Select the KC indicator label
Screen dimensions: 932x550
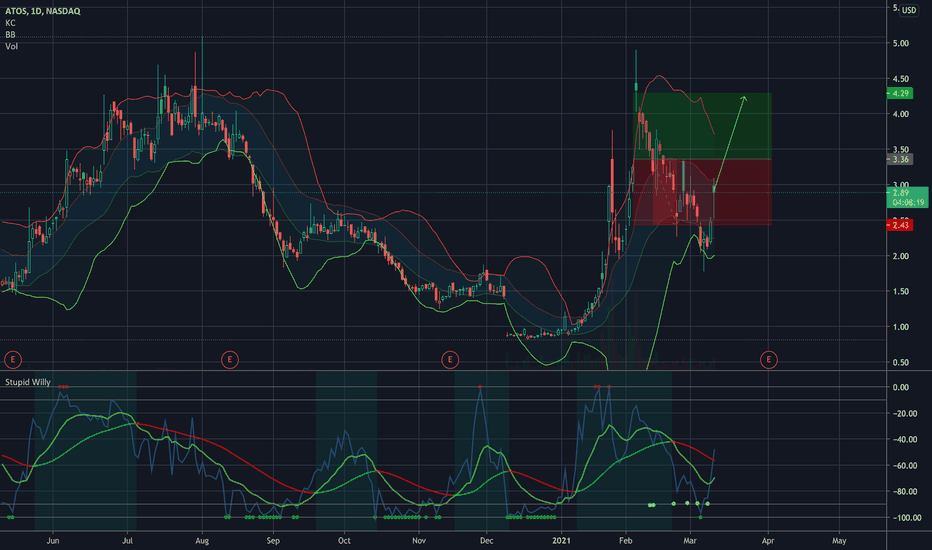coord(10,23)
